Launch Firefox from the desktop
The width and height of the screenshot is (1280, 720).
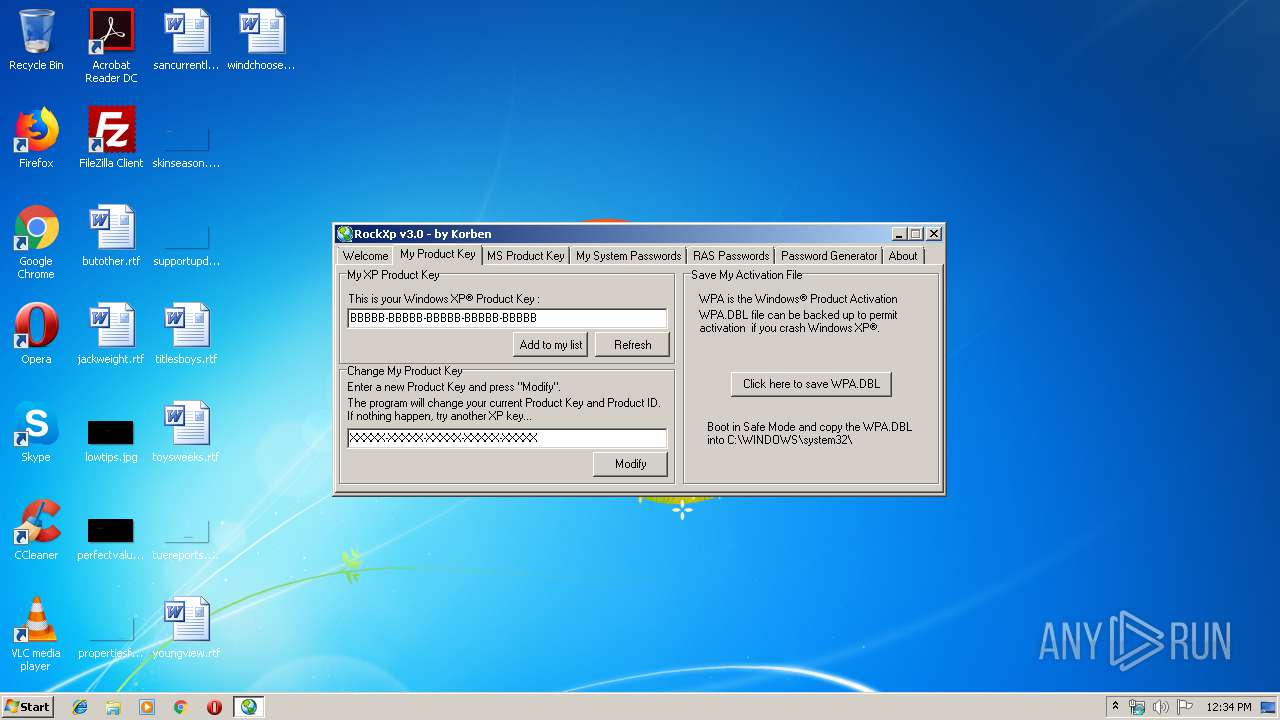click(36, 138)
